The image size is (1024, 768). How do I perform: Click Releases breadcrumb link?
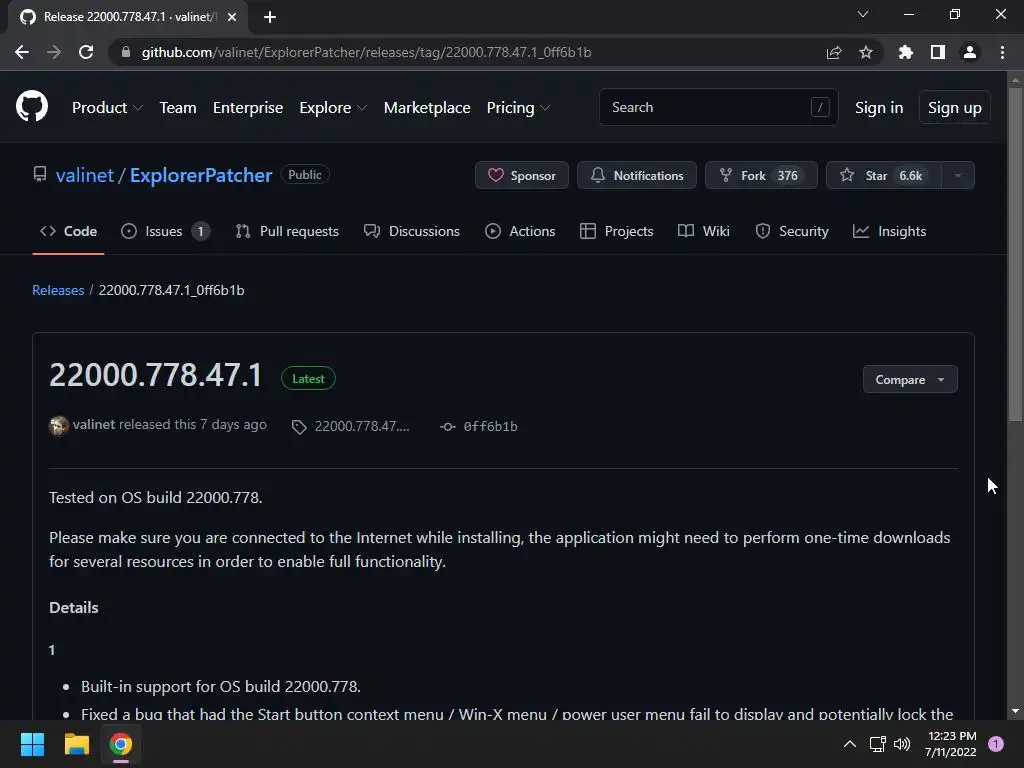coord(58,290)
